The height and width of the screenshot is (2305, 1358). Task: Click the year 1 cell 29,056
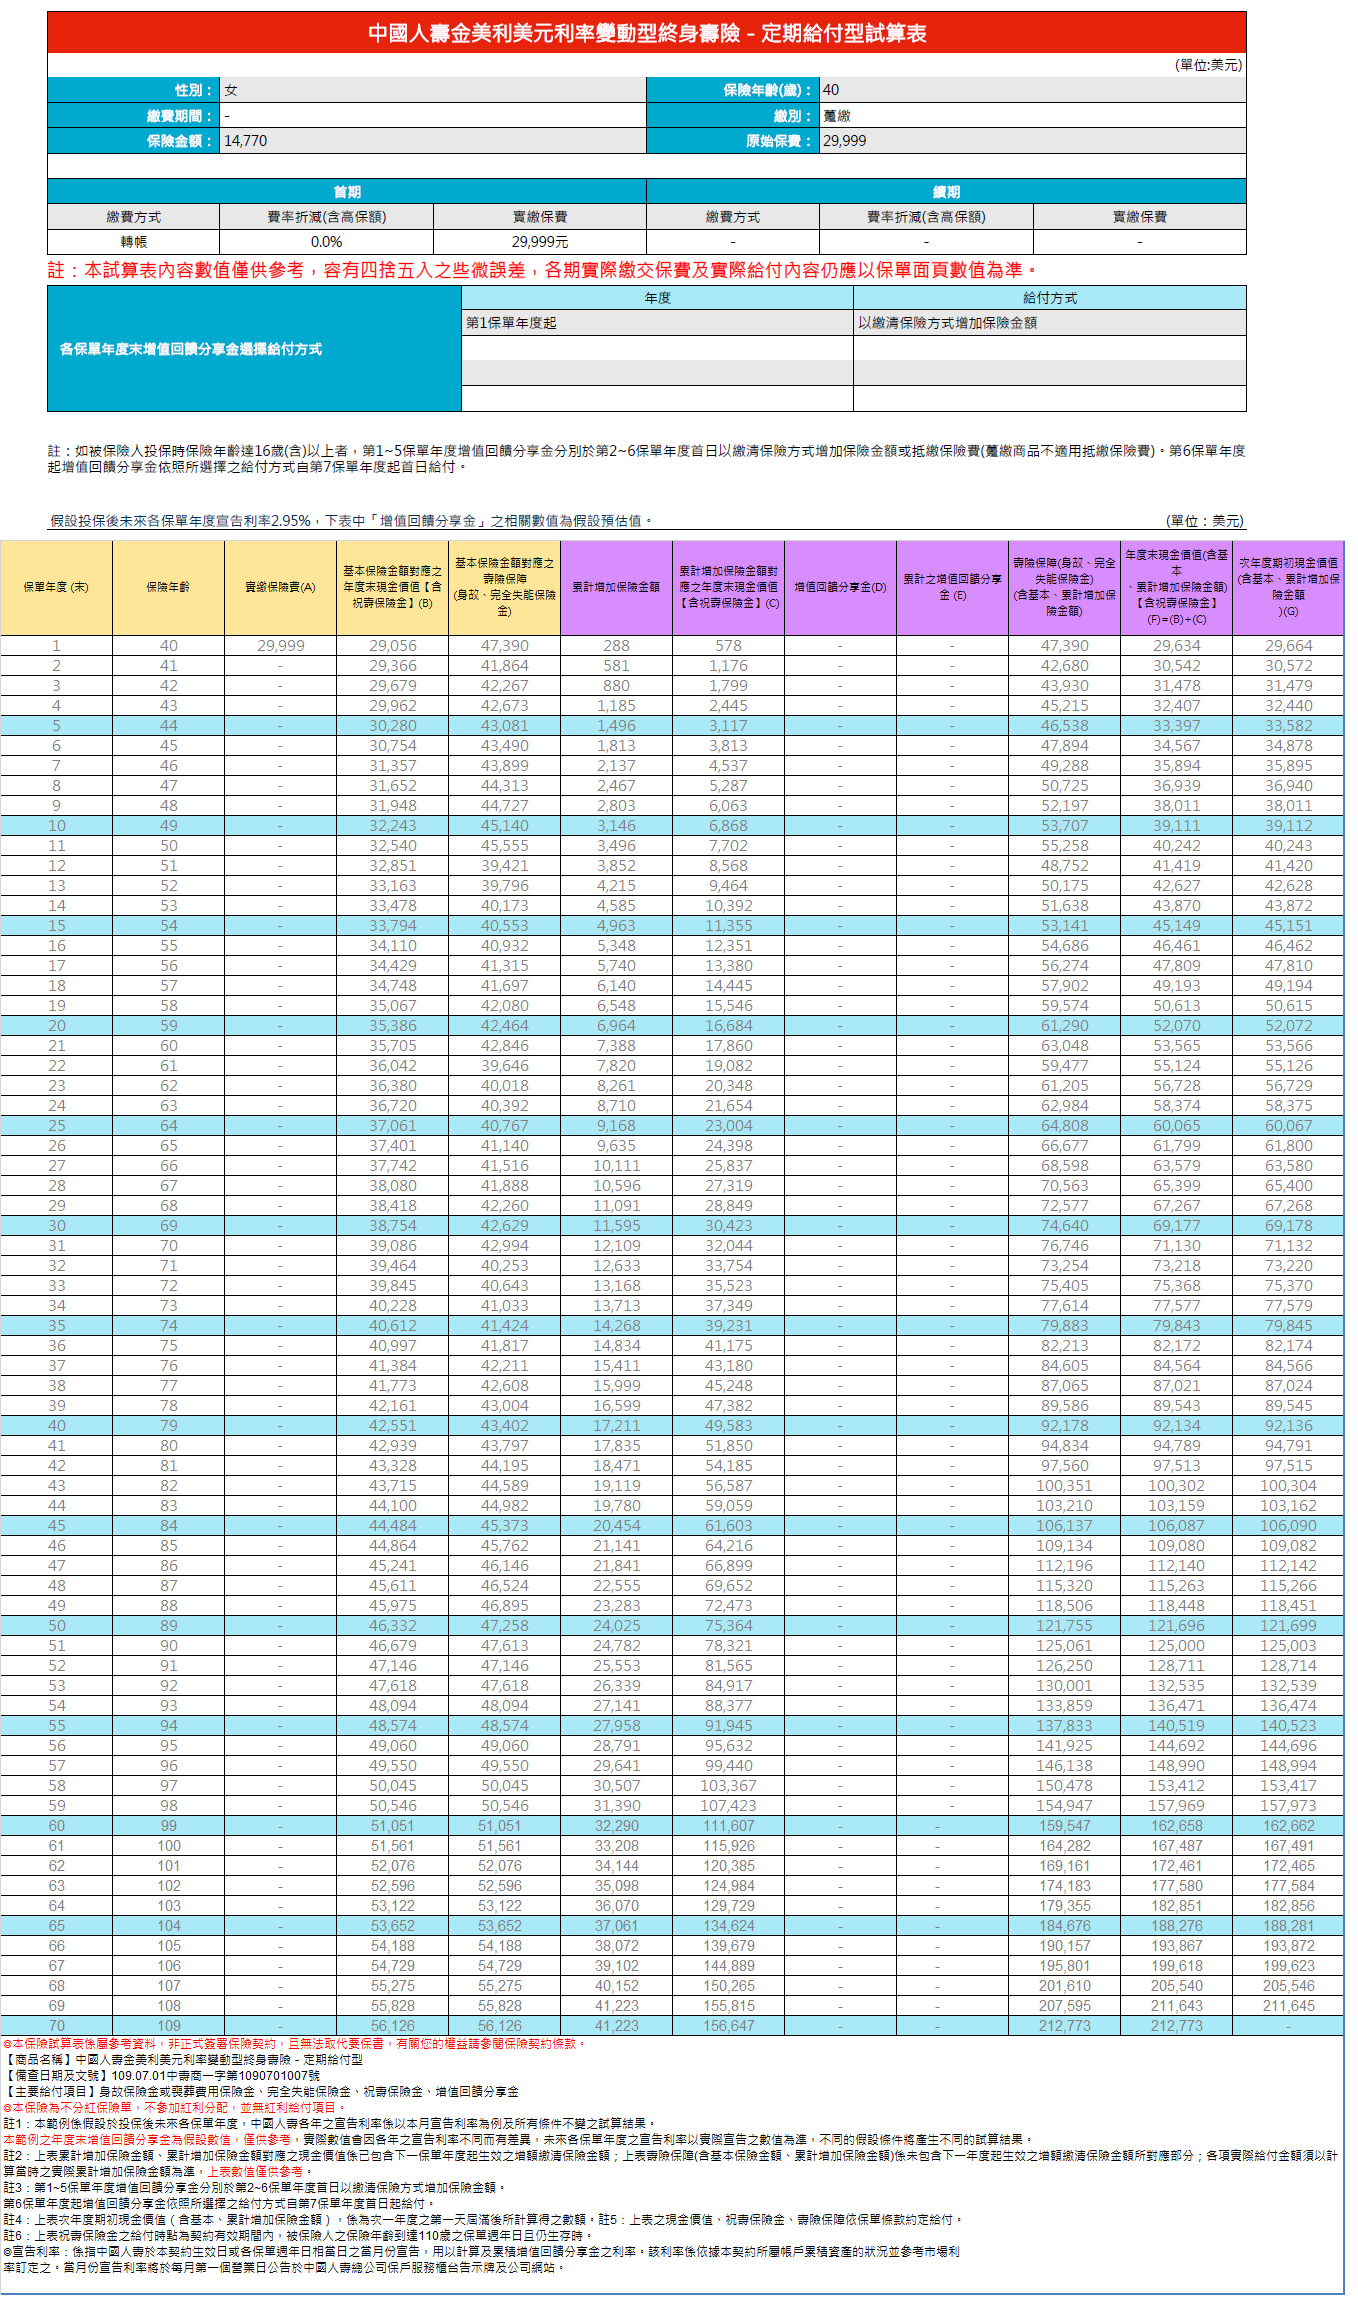392,646
